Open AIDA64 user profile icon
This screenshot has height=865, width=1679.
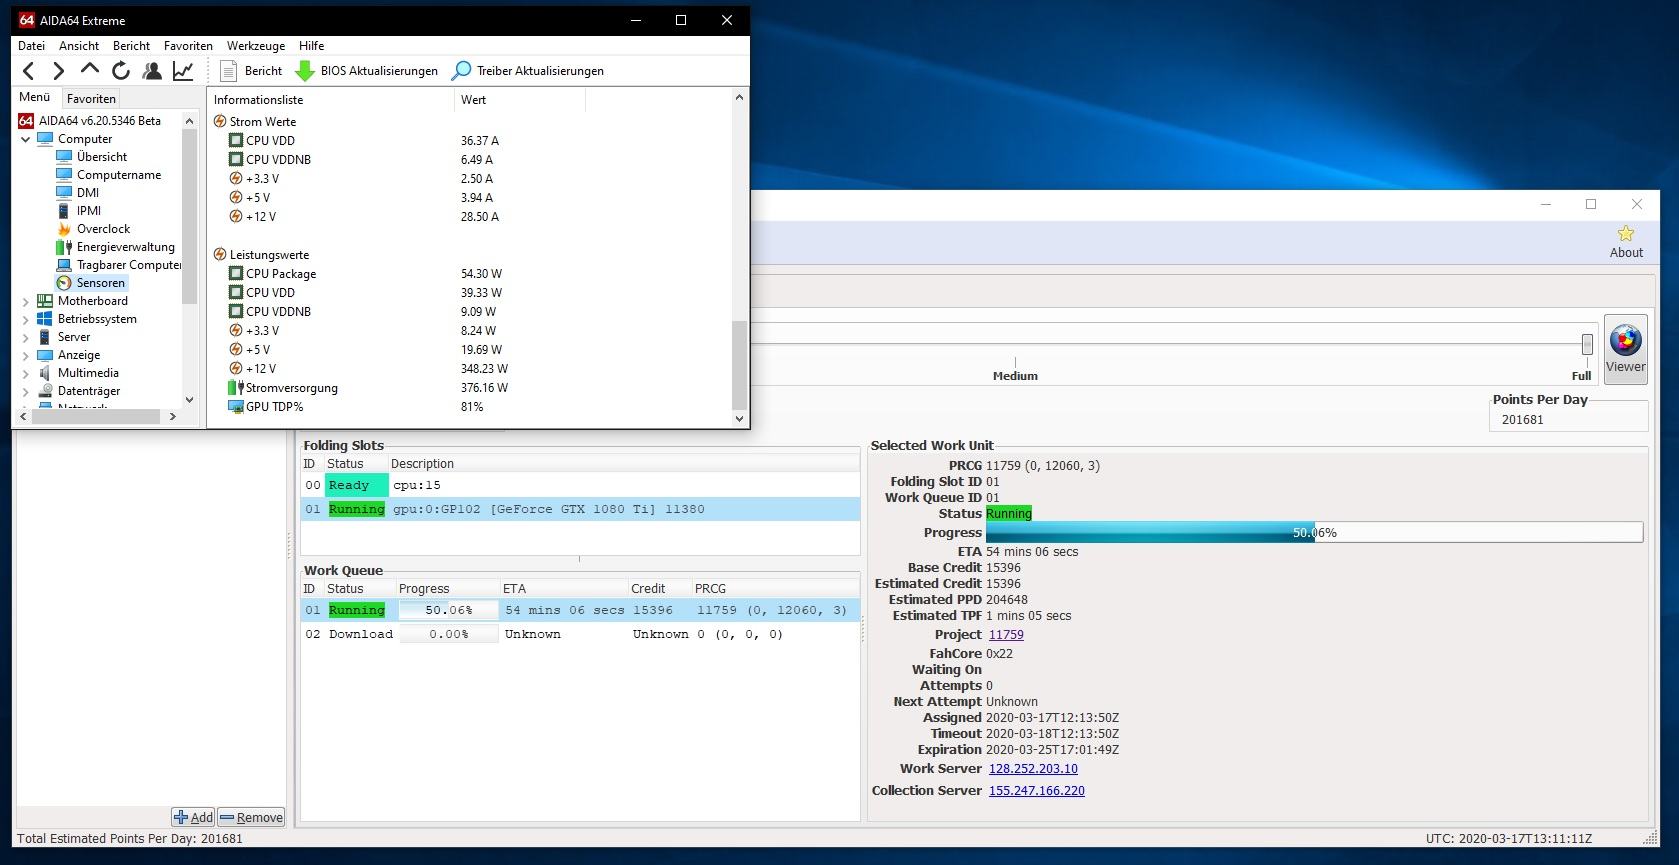152,70
